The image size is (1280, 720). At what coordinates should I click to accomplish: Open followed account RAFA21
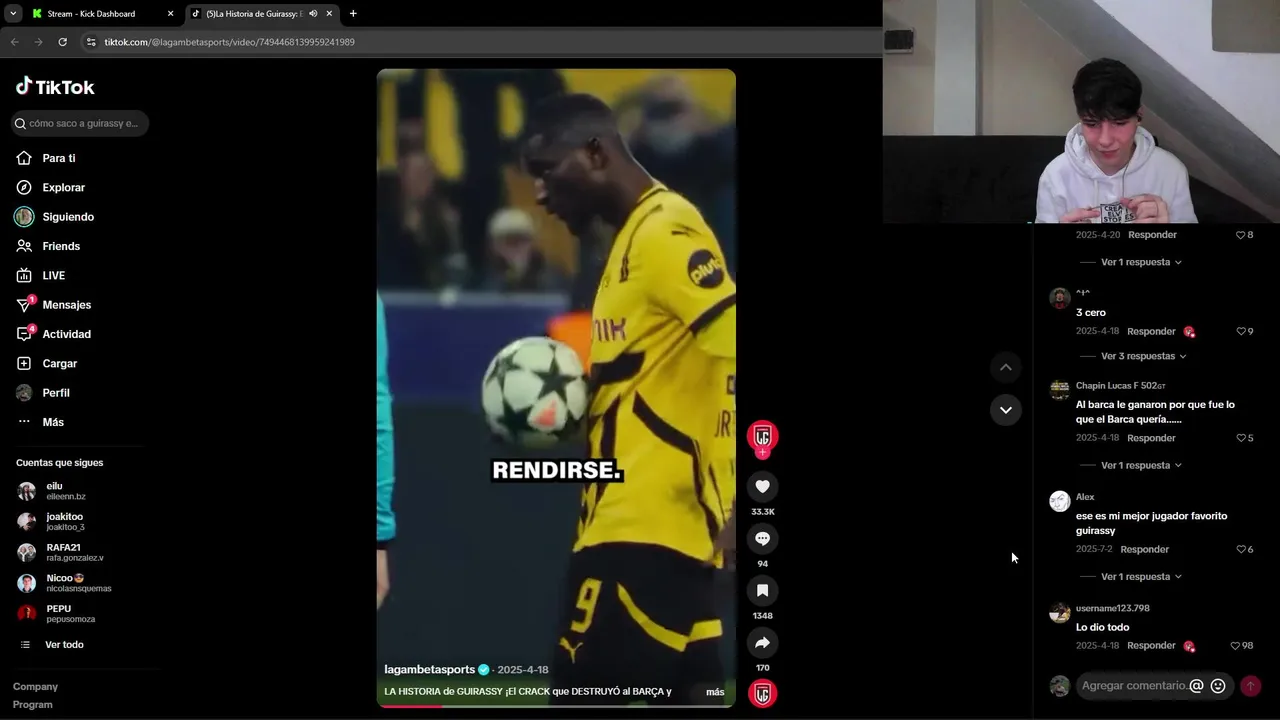coord(61,552)
